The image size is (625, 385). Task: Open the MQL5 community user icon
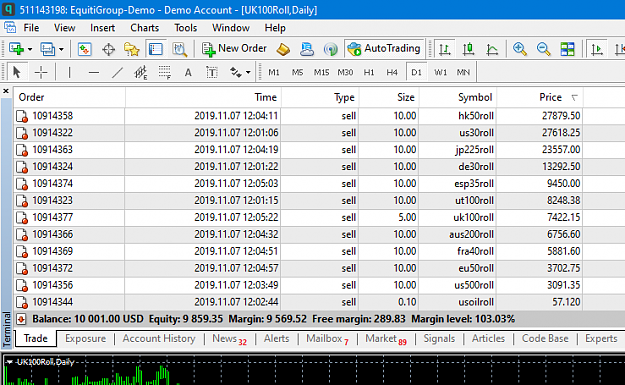(x=307, y=49)
